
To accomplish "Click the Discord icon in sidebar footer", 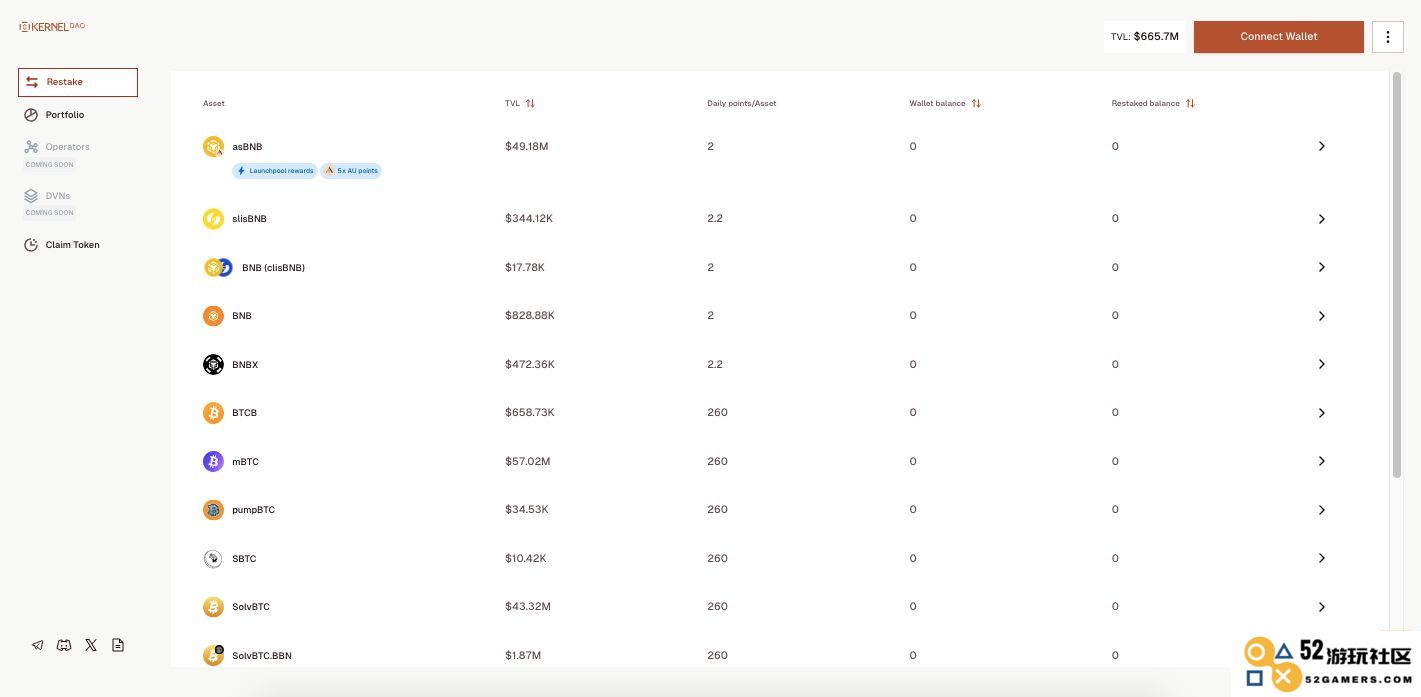I will (x=64, y=645).
